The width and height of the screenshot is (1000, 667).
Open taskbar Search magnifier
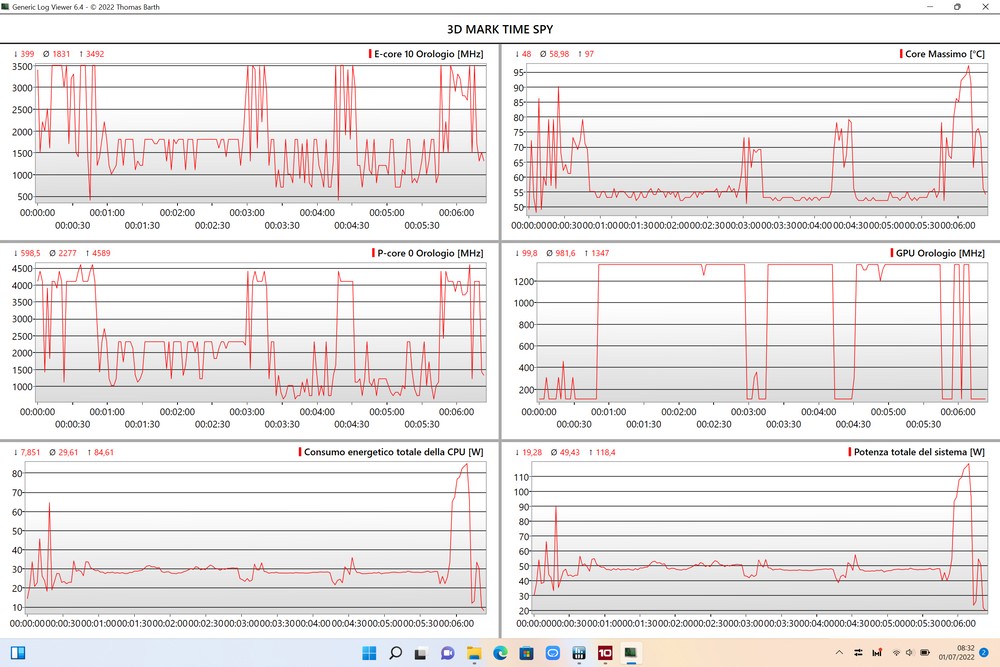395,653
